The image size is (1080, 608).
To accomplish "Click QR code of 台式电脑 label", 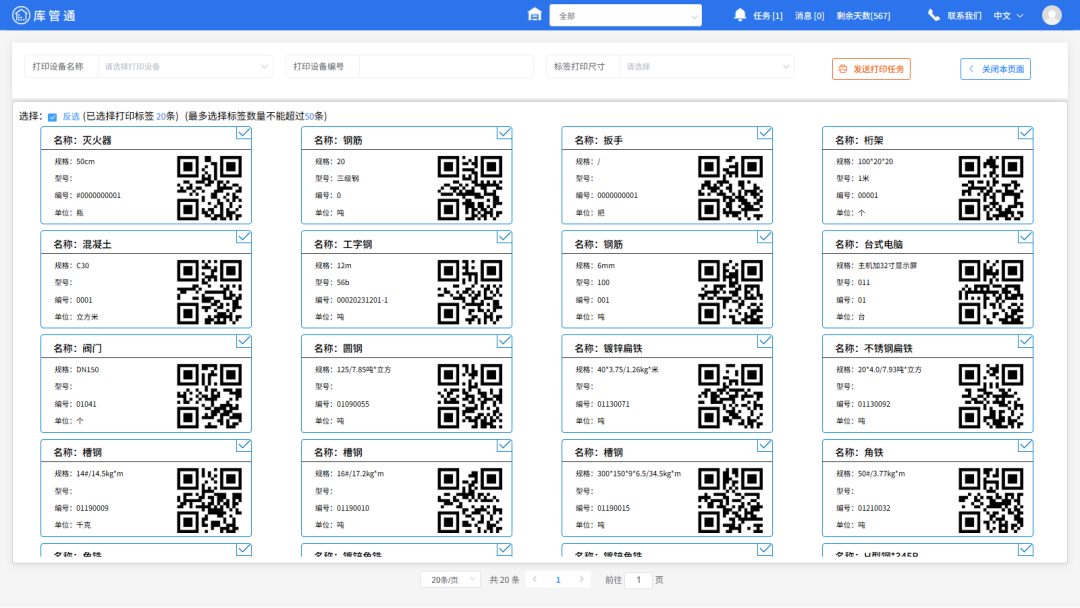I will click(x=991, y=292).
